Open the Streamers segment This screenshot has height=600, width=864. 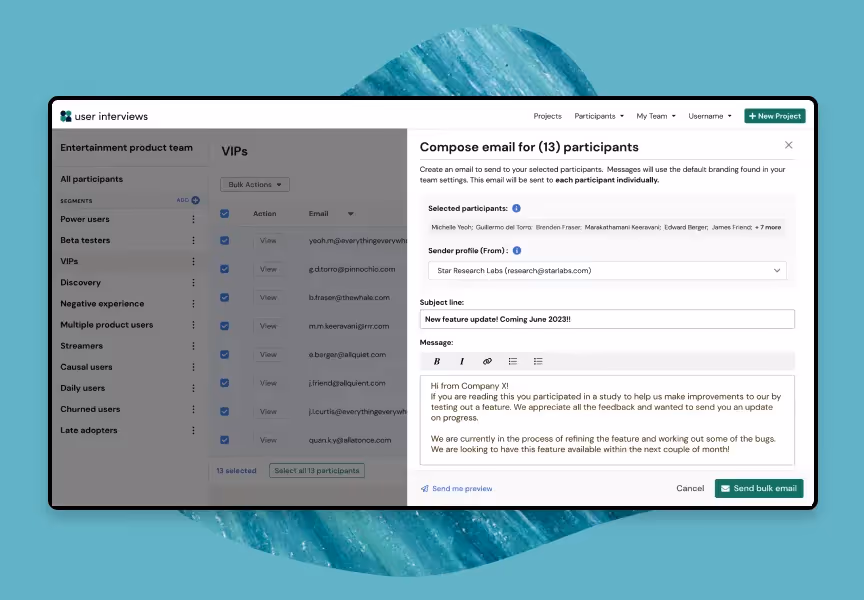[x=82, y=346]
